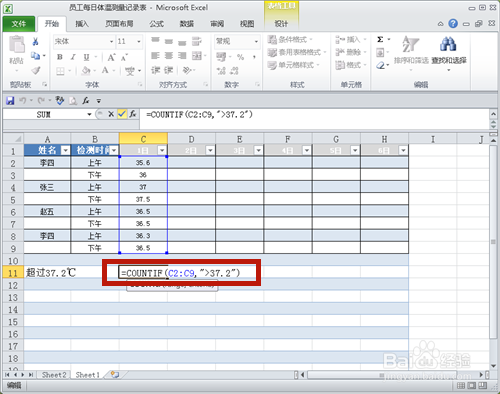Click the Clear eraser icon
The height and width of the screenshot is (394, 500).
(380, 65)
